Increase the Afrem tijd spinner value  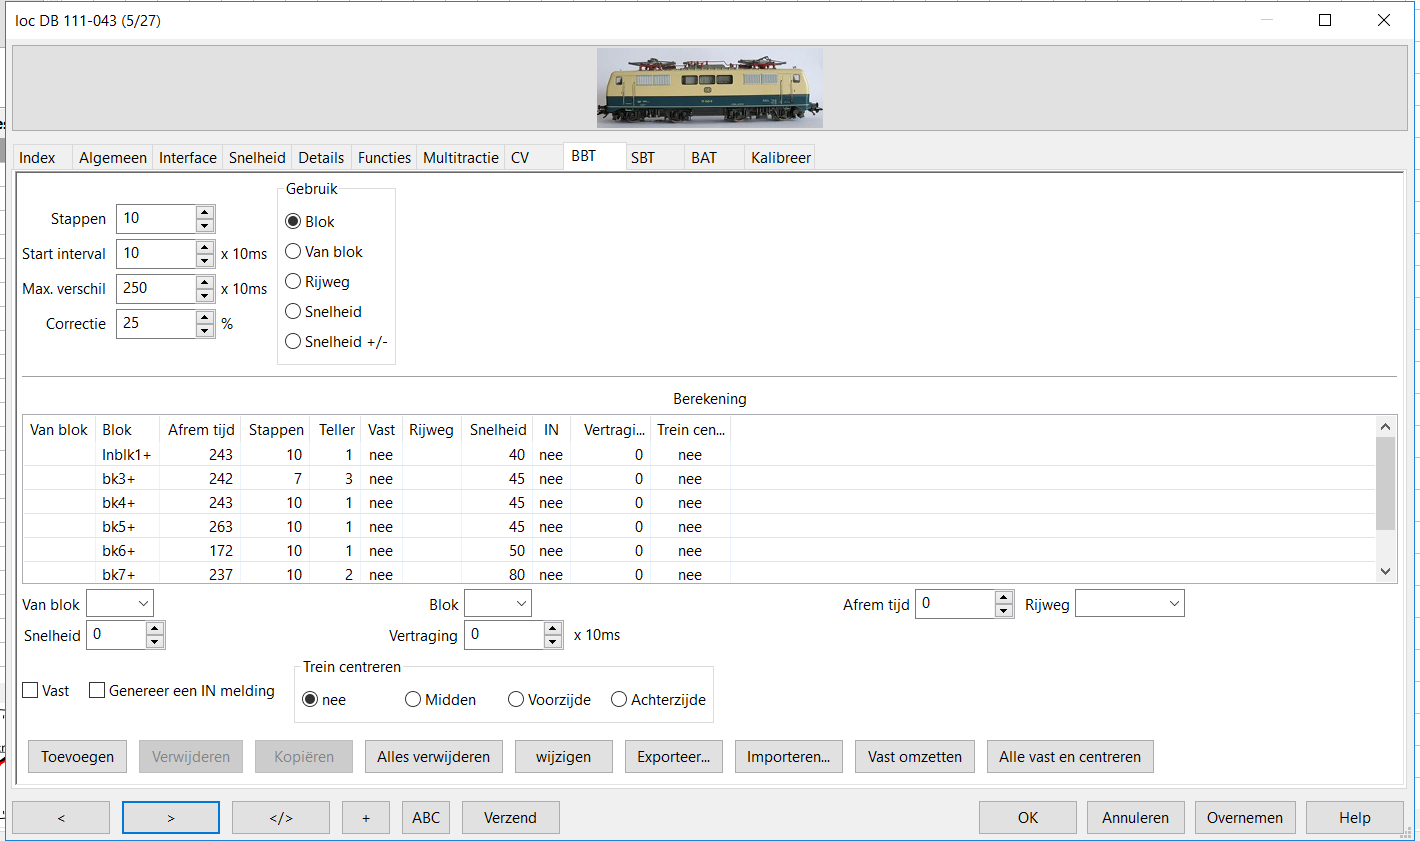[x=1004, y=598]
